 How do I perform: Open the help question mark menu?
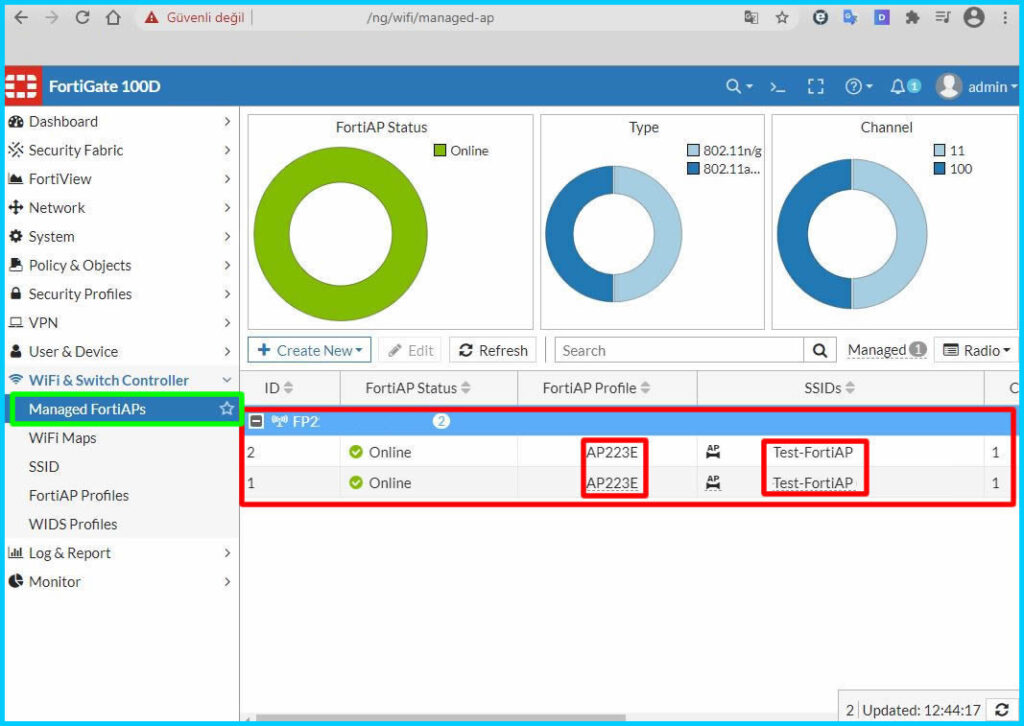[x=858, y=86]
